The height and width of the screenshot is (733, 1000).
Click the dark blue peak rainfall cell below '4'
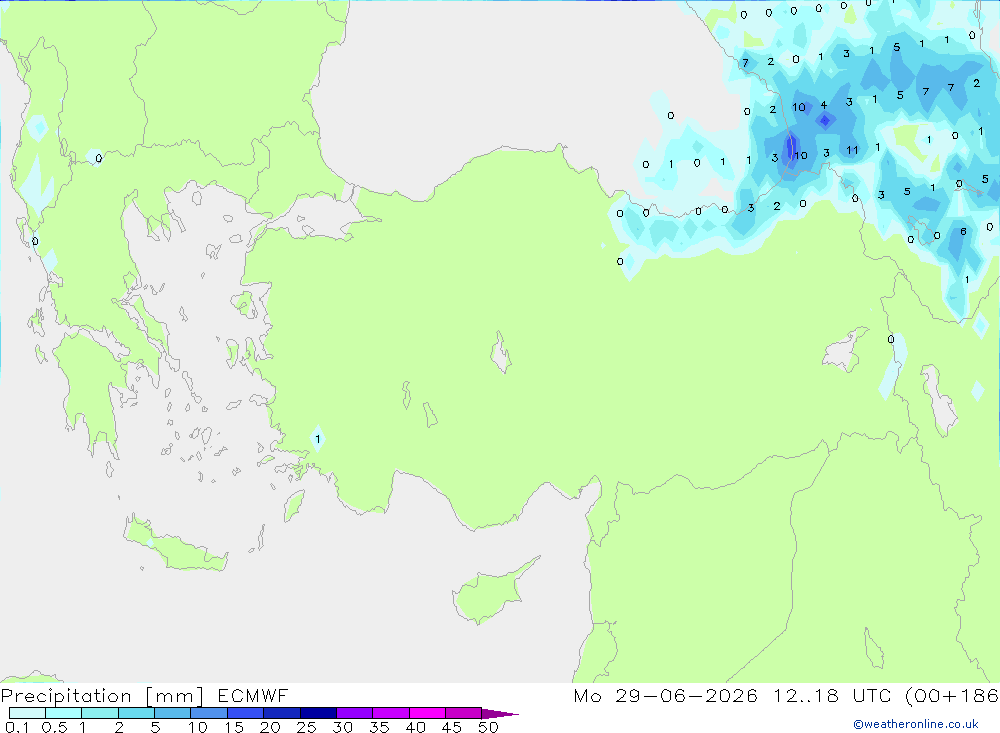825,120
